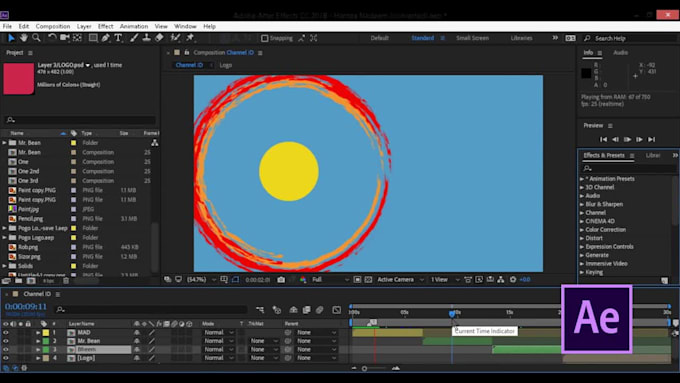Open the Graph Editor in timeline
Image resolution: width=680 pixels, height=383 pixels.
point(337,310)
